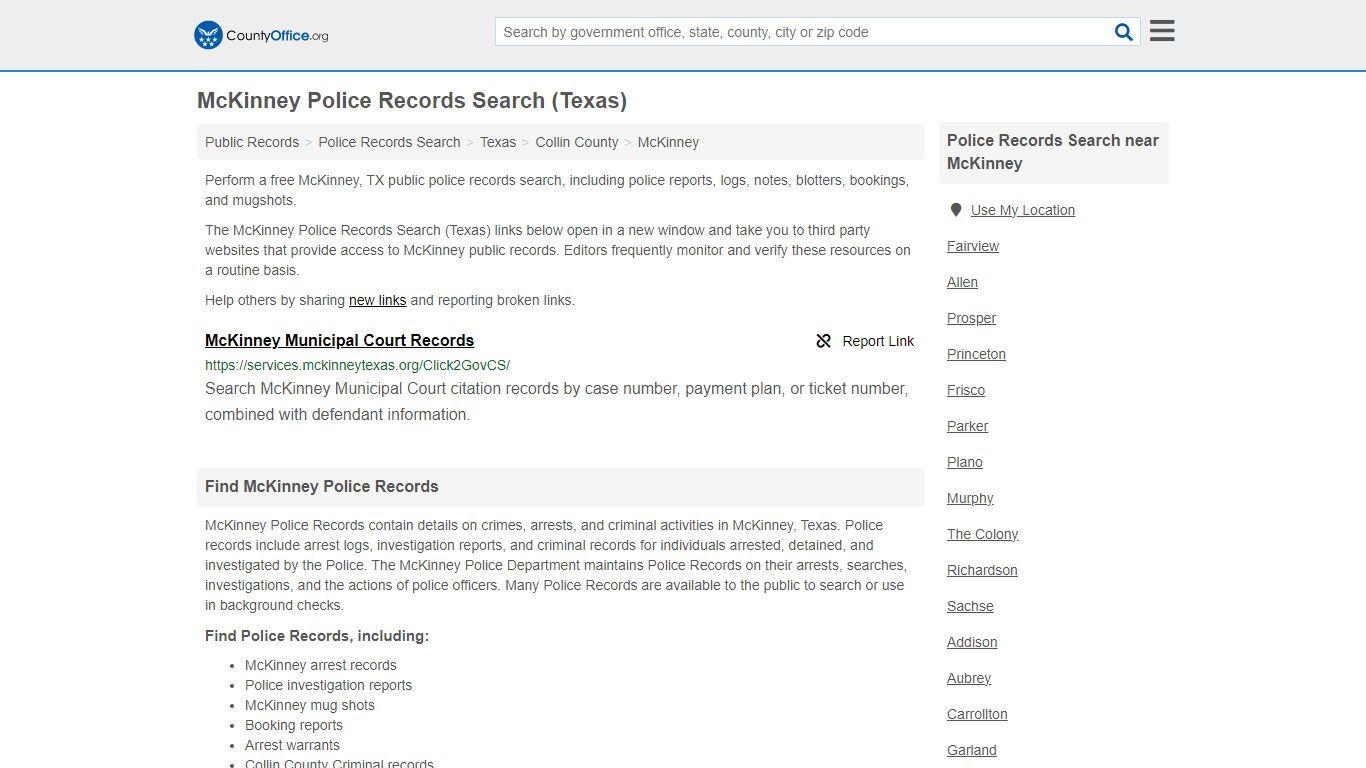Viewport: 1366px width, 768px height.
Task: Click Report Link button
Action: (x=865, y=341)
